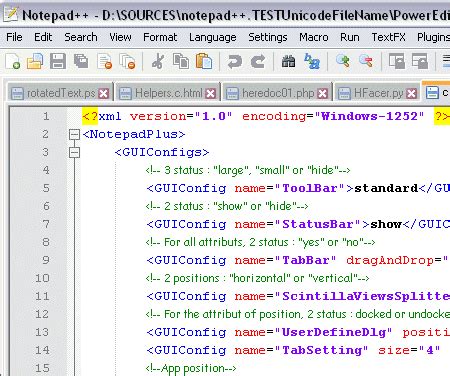The height and width of the screenshot is (376, 450).
Task: Click the Replace toolbar icon
Action: [x=312, y=62]
